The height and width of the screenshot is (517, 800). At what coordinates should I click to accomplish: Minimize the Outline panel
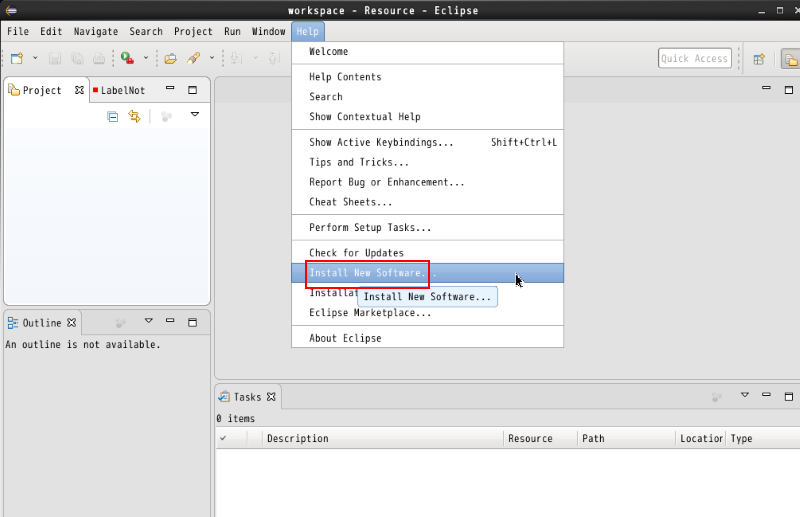(x=170, y=321)
